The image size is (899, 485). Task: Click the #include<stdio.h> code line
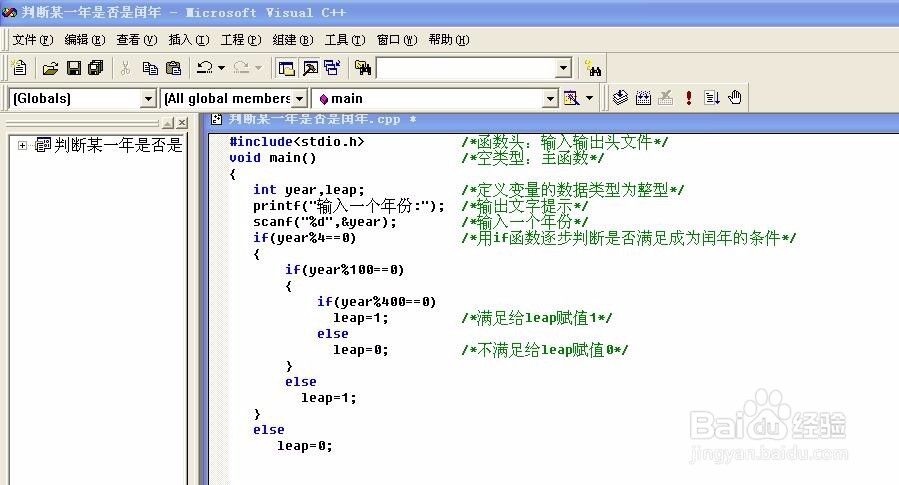(296, 142)
